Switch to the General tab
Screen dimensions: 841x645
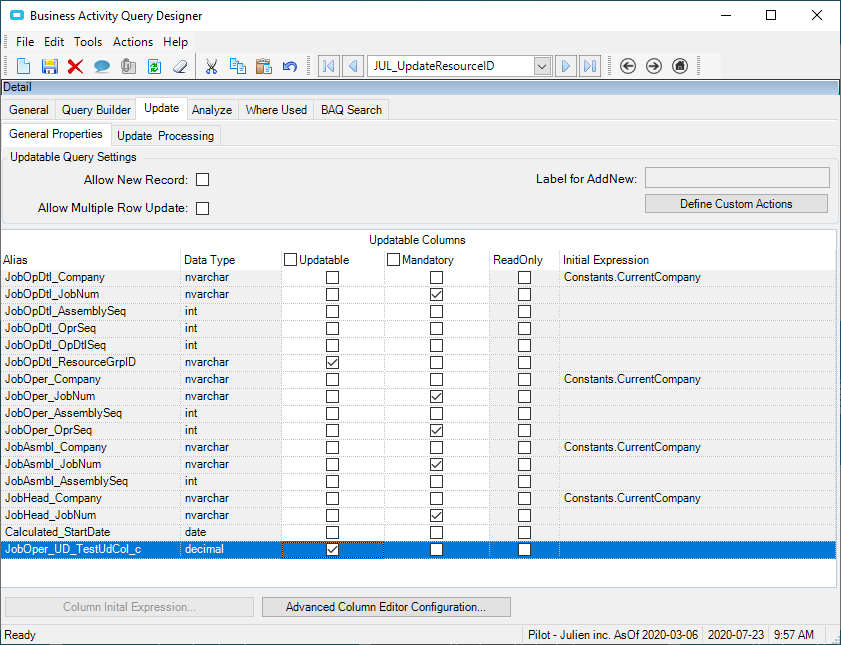pyautogui.click(x=28, y=110)
